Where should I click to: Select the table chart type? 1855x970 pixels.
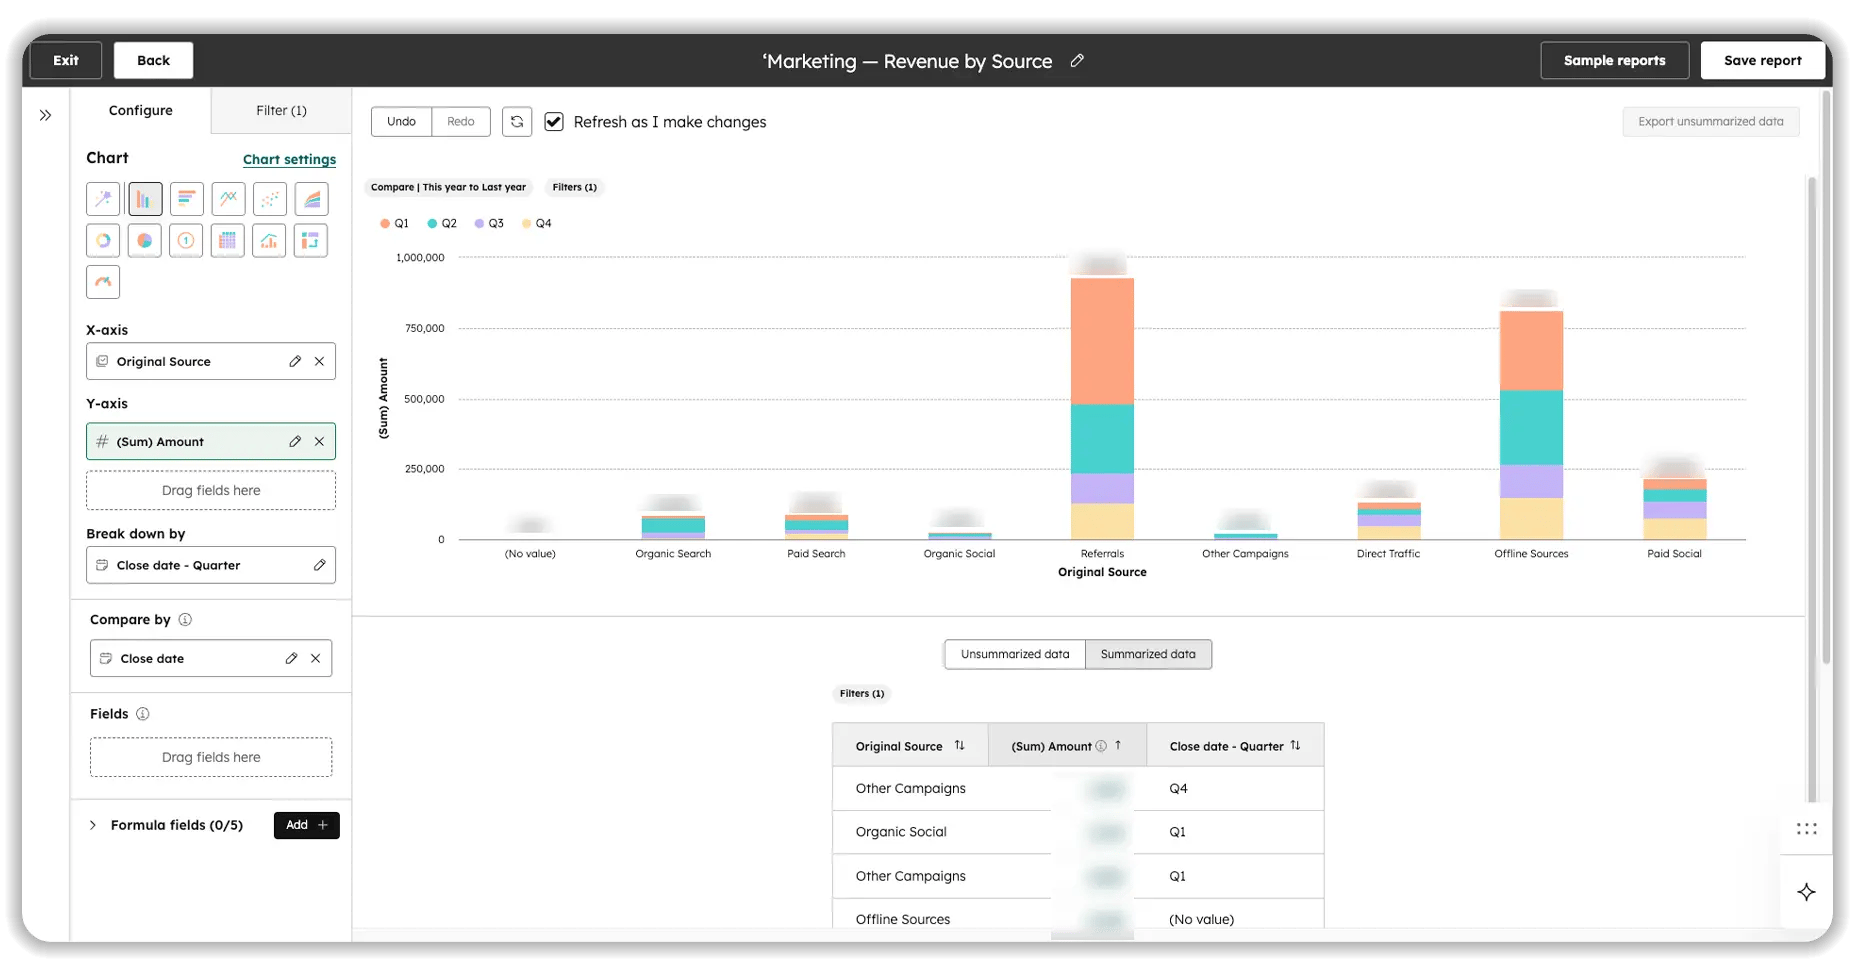[228, 240]
